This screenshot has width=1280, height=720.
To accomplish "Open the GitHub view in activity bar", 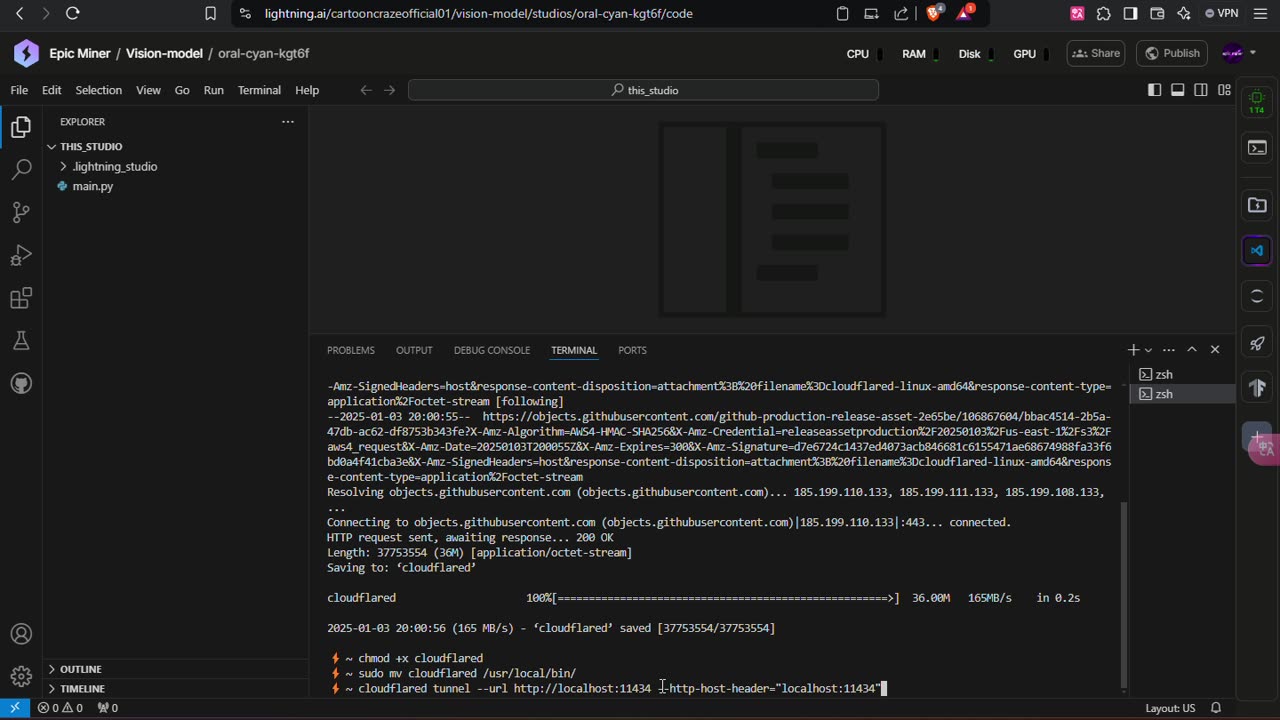I will [x=21, y=384].
